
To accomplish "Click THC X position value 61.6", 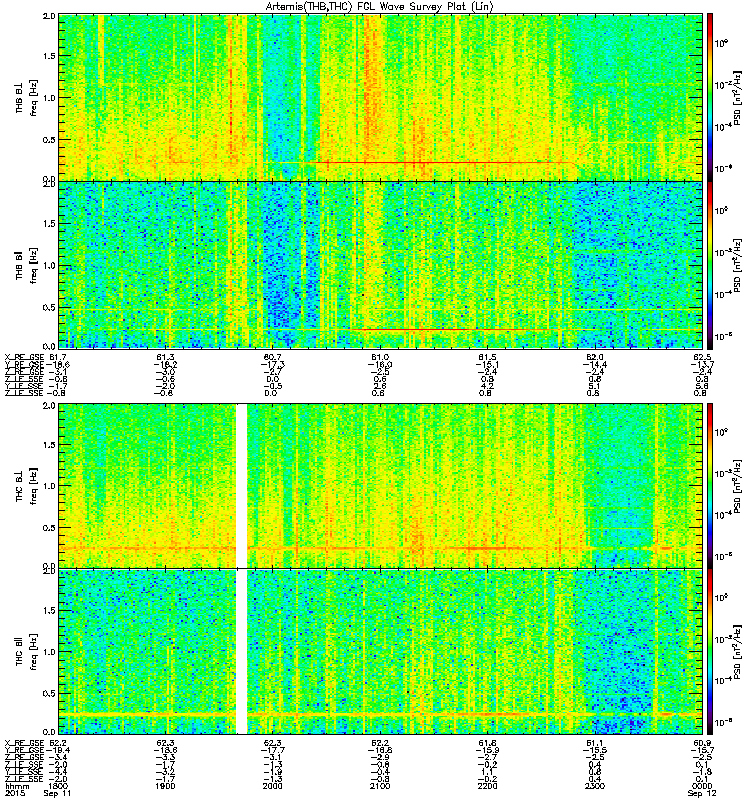I will (x=487, y=743).
